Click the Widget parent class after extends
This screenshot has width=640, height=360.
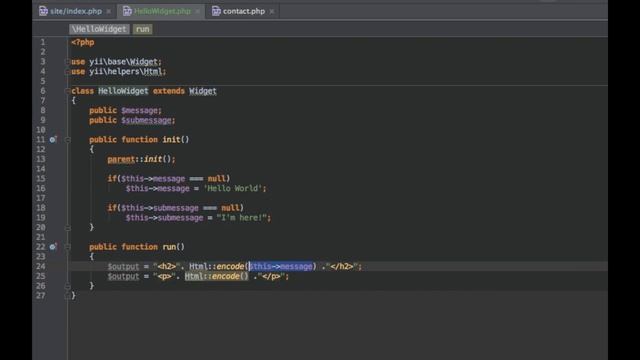pos(203,91)
